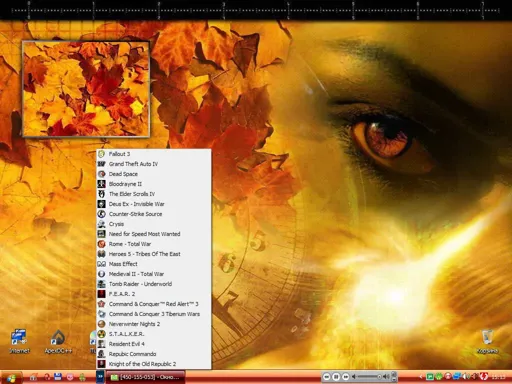Image resolution: width=512 pixels, height=384 pixels.
Task: Select Need for Speed Most Wanted
Action: click(x=154, y=234)
